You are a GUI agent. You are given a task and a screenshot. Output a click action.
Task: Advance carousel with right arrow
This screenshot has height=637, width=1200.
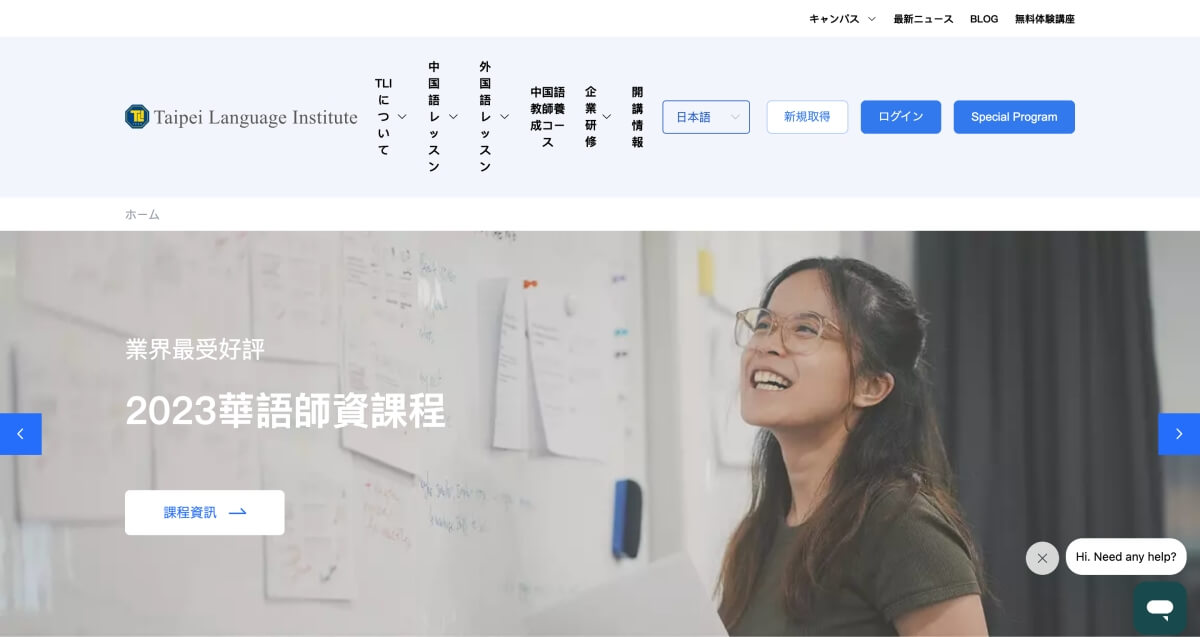[1179, 434]
